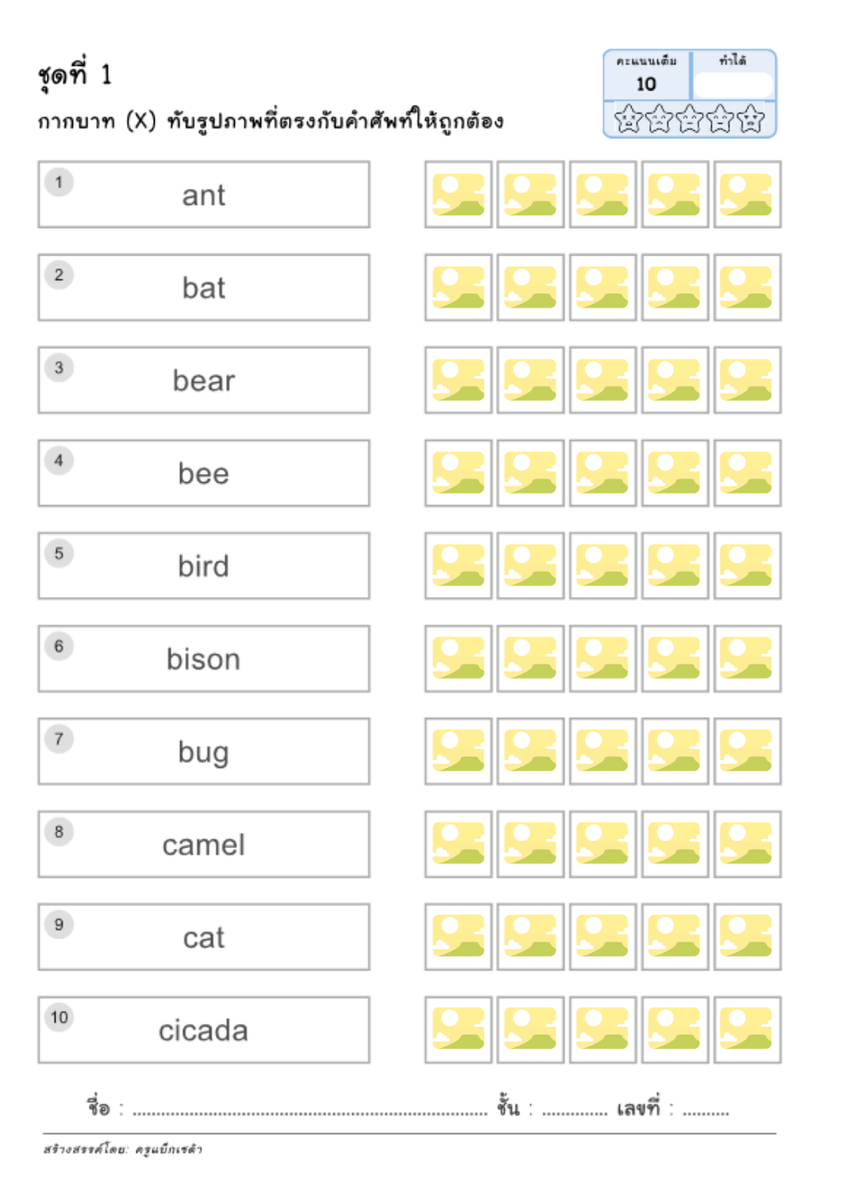
Task: Select the last image placeholder beside cicada
Action: coord(747,1029)
